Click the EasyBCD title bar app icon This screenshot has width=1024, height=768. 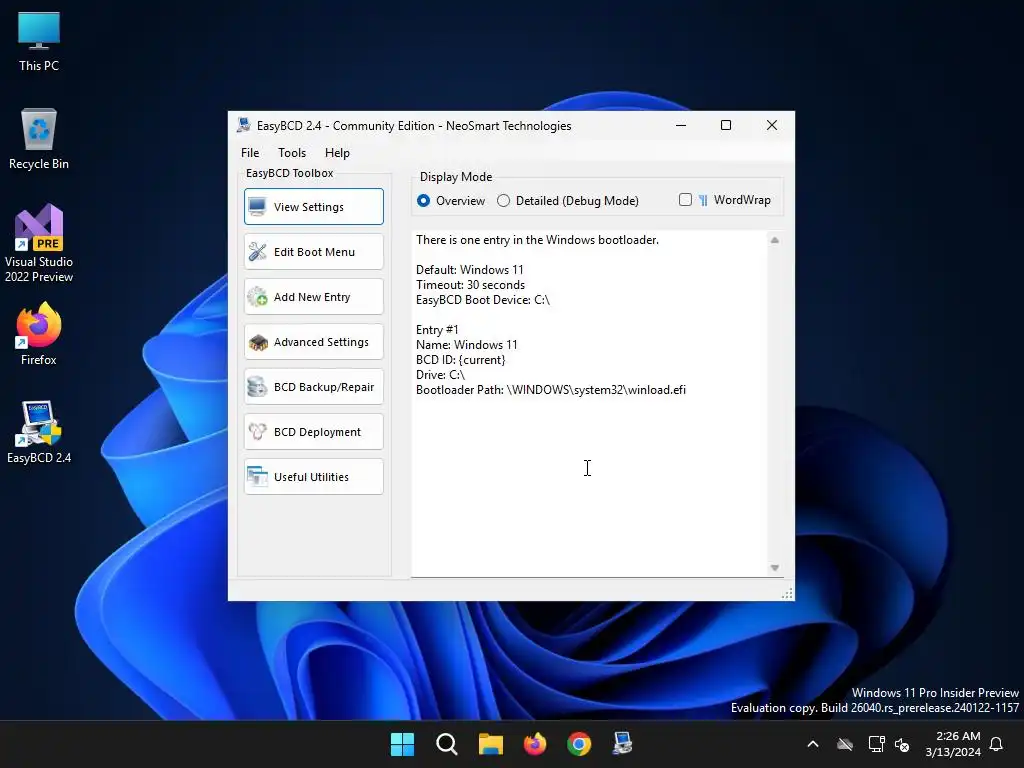(x=244, y=125)
